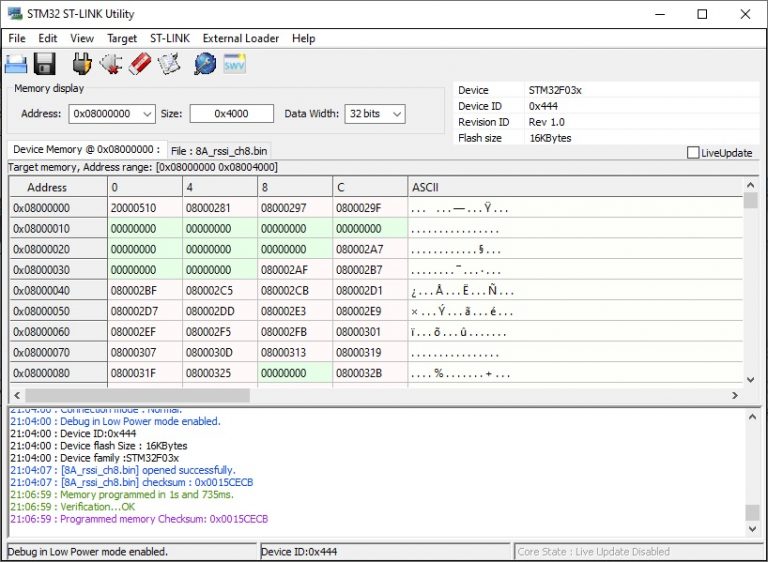Switch to Device Memory @ 0x08000000 tab

coord(87,149)
